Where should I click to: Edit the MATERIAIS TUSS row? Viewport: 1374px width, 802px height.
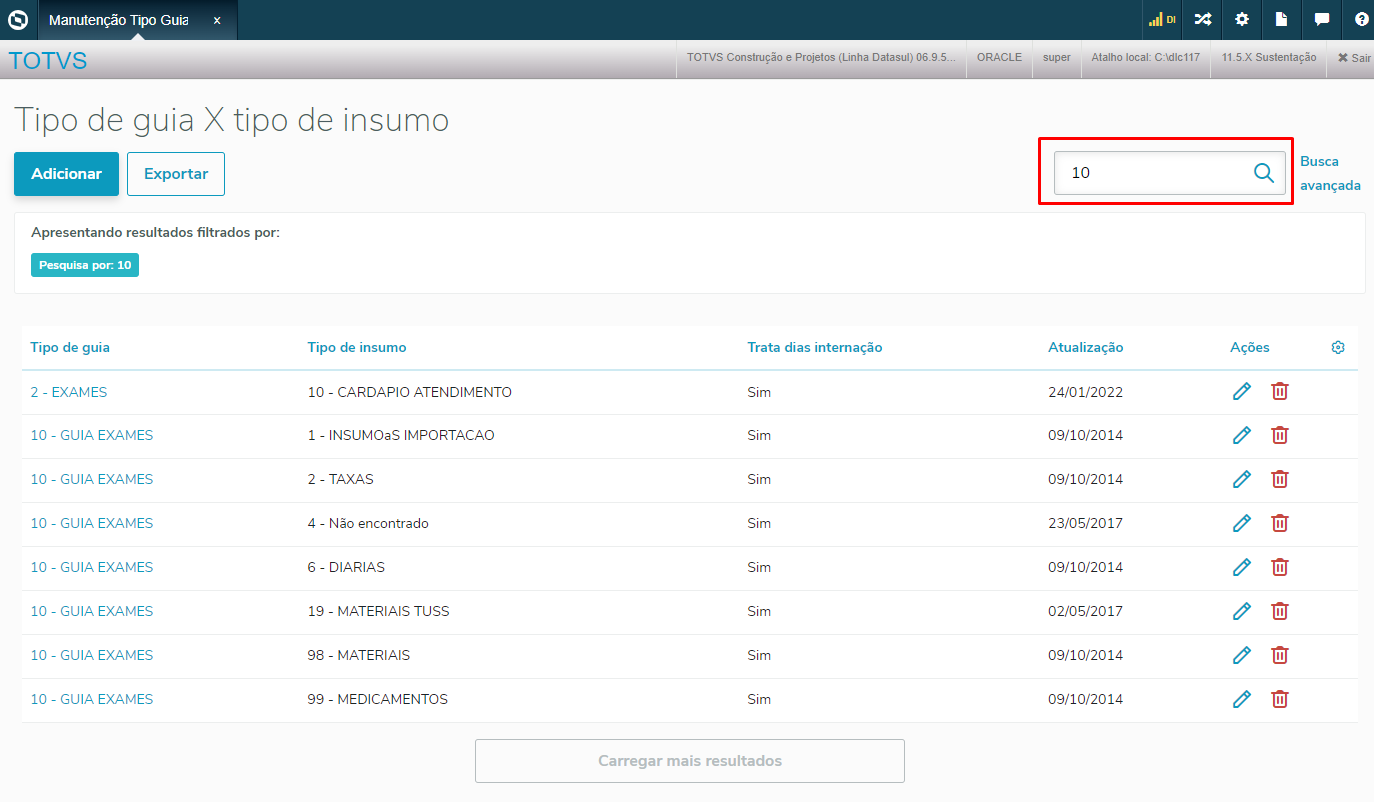pyautogui.click(x=1242, y=611)
